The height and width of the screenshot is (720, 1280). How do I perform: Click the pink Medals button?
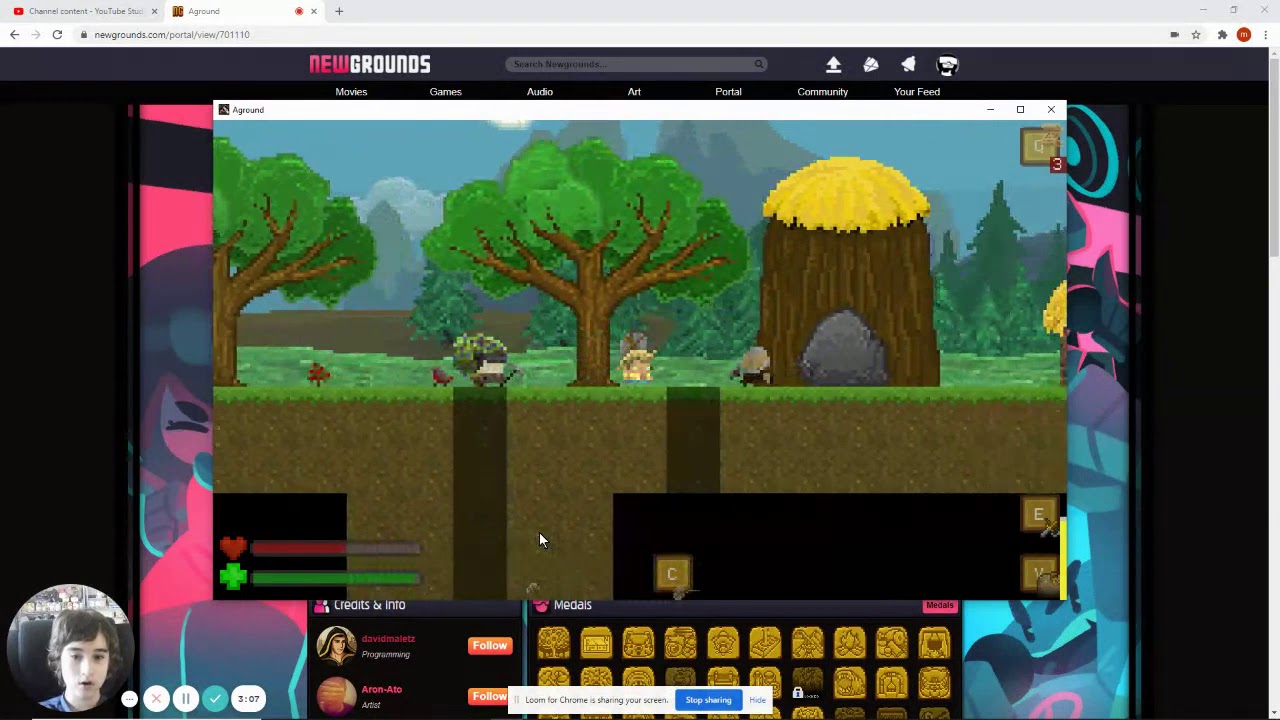[939, 605]
